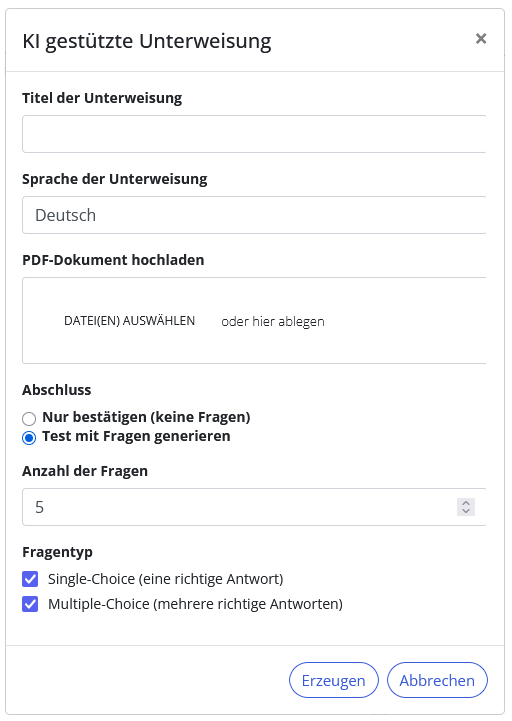This screenshot has width=512, height=721.
Task: Click the 'Nur bestätigen (keine Fragen)' label text
Action: pos(146,417)
